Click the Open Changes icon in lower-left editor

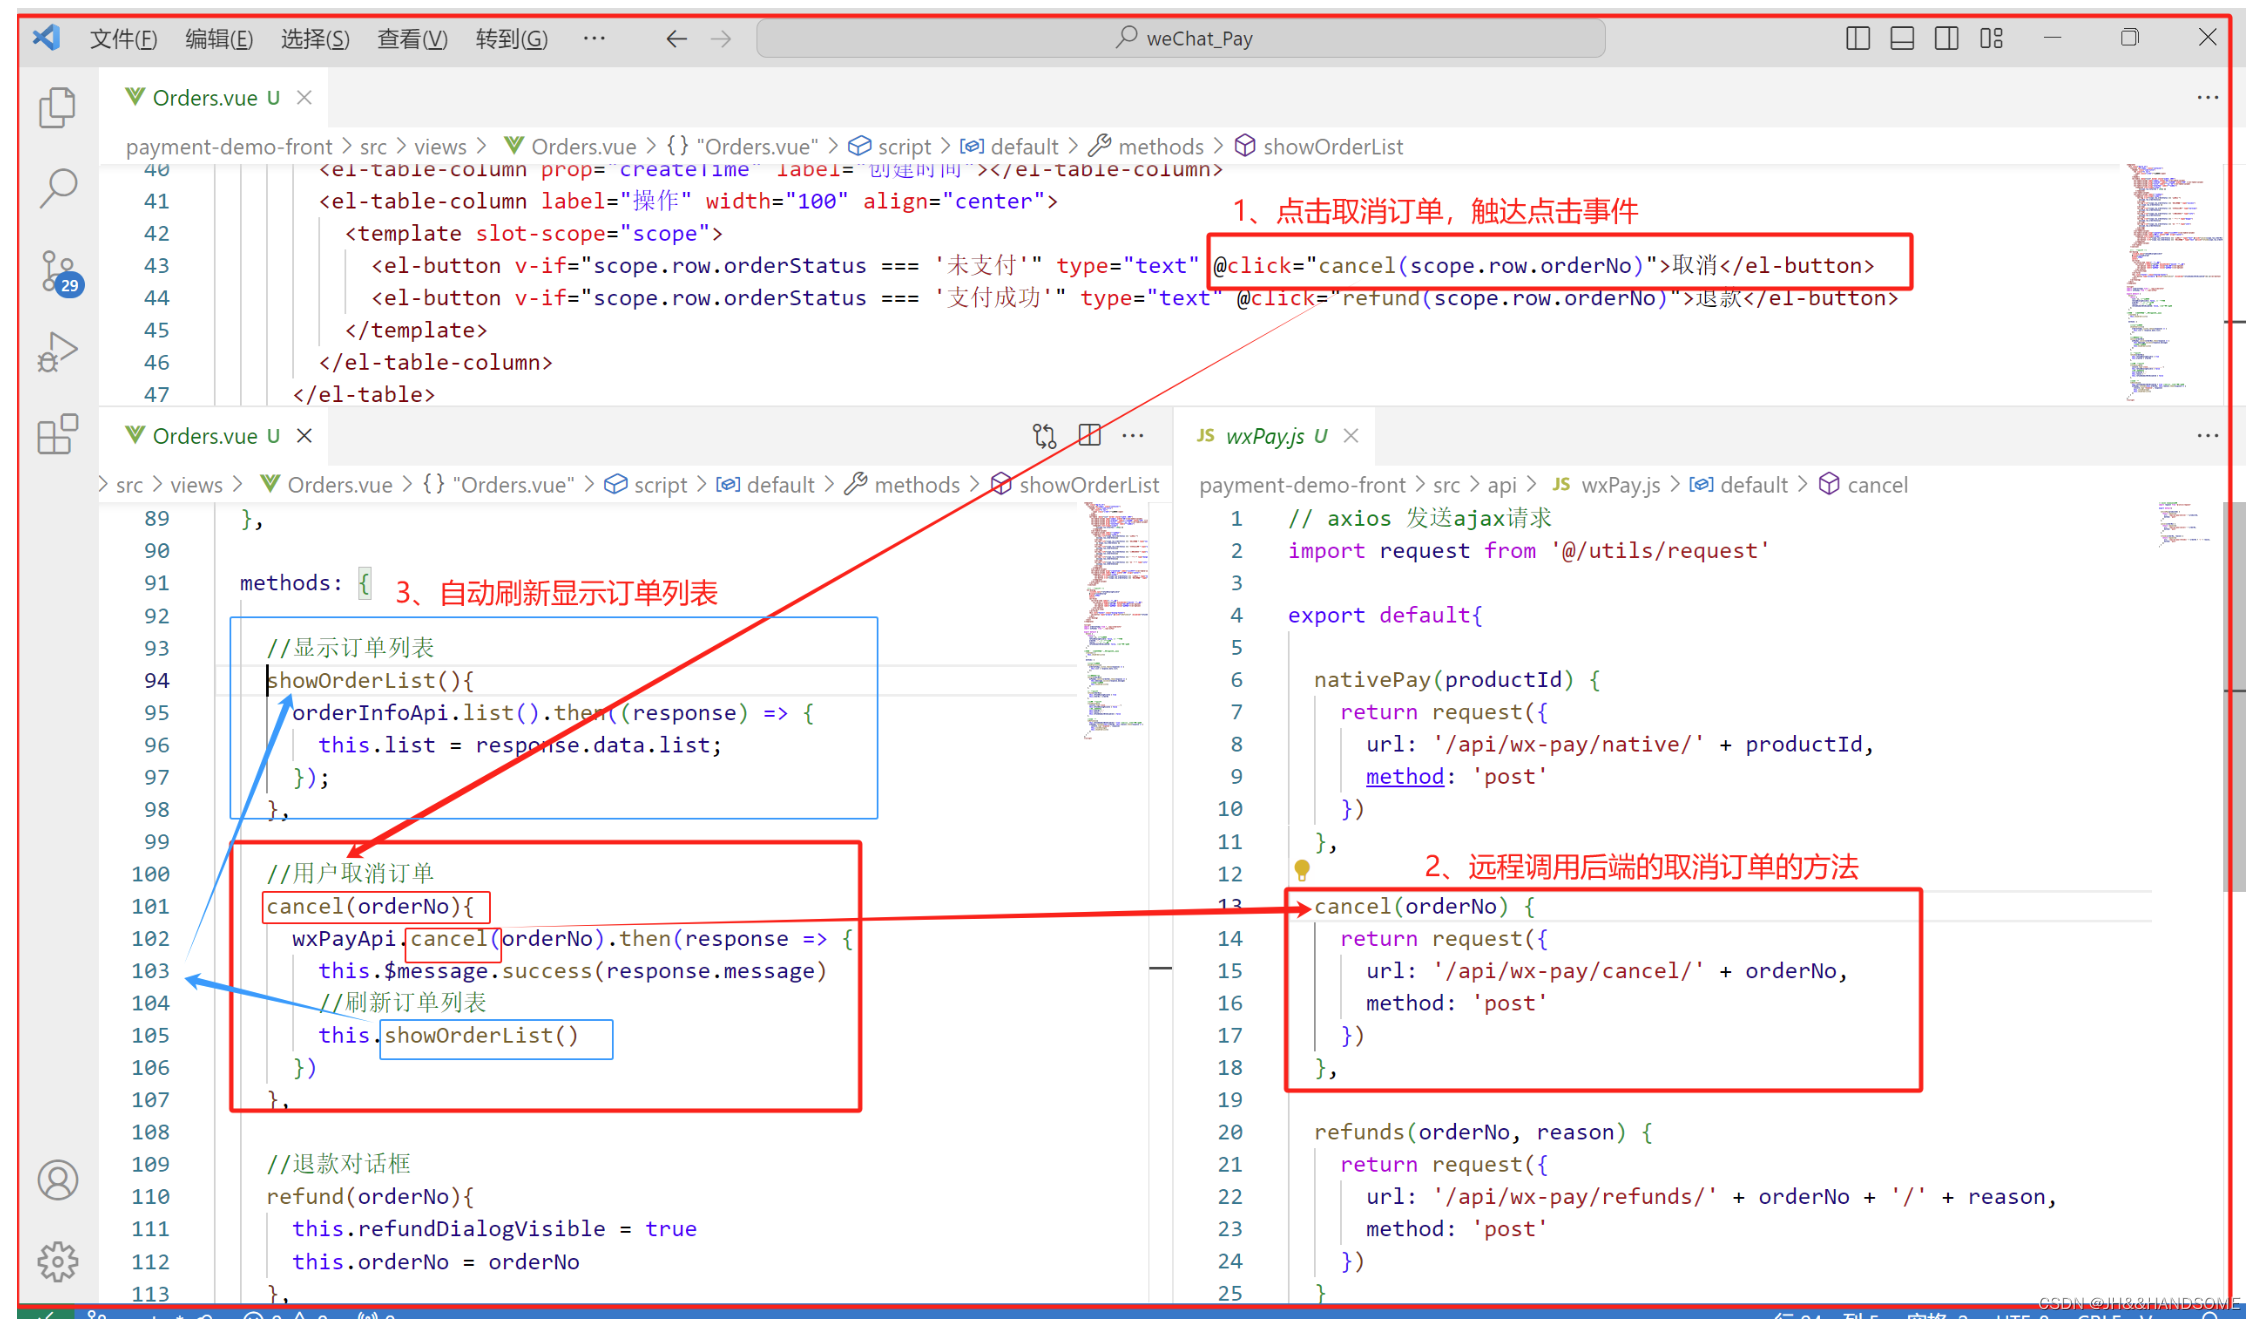(x=1044, y=435)
